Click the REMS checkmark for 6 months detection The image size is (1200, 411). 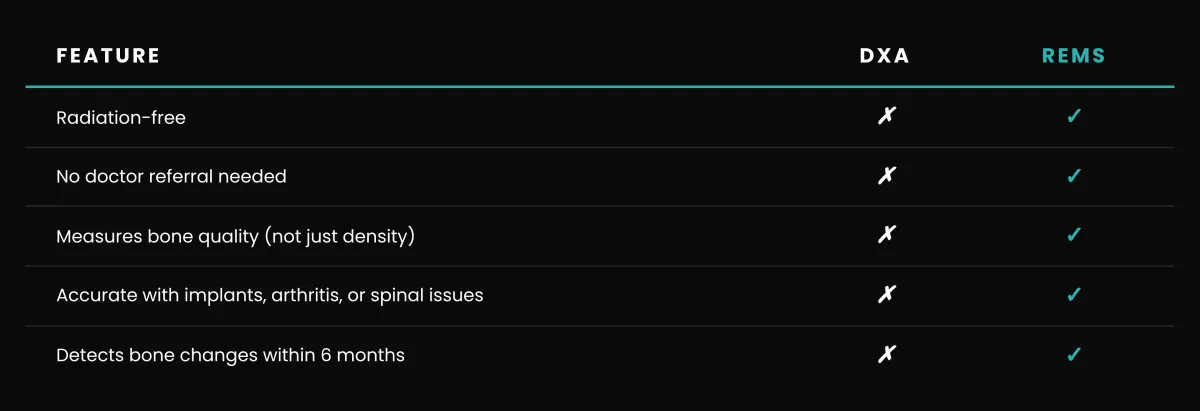click(x=1074, y=355)
